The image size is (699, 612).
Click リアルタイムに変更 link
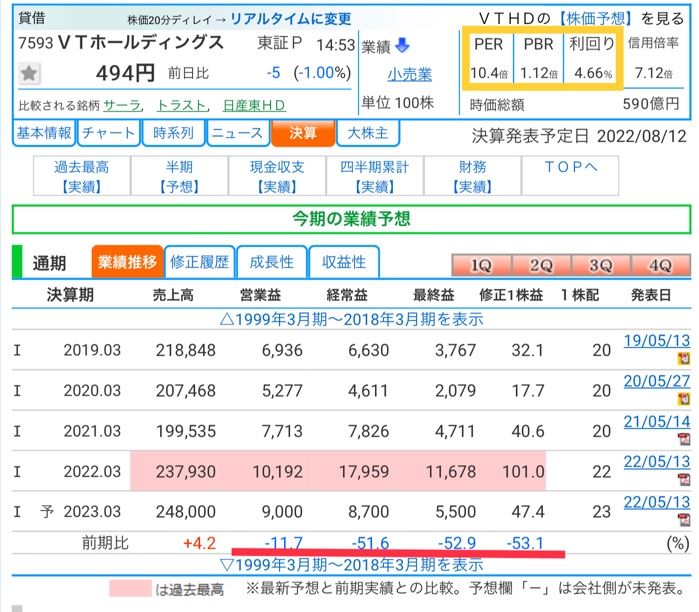click(291, 19)
